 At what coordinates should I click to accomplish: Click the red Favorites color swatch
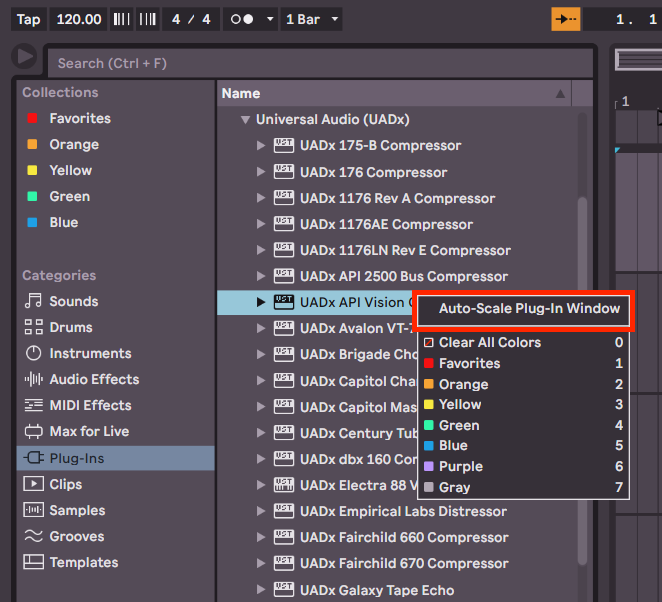[x=32, y=118]
